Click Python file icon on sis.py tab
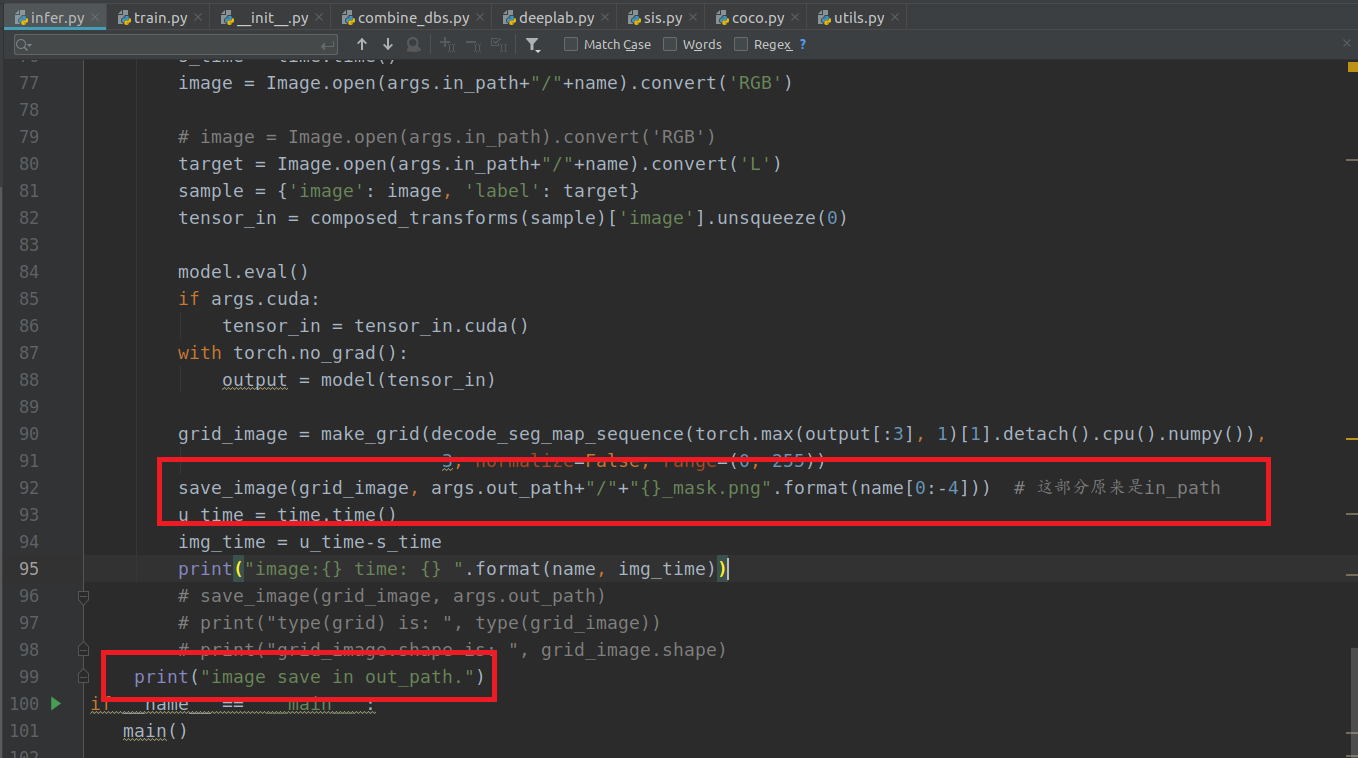This screenshot has width=1358, height=758. (x=634, y=18)
